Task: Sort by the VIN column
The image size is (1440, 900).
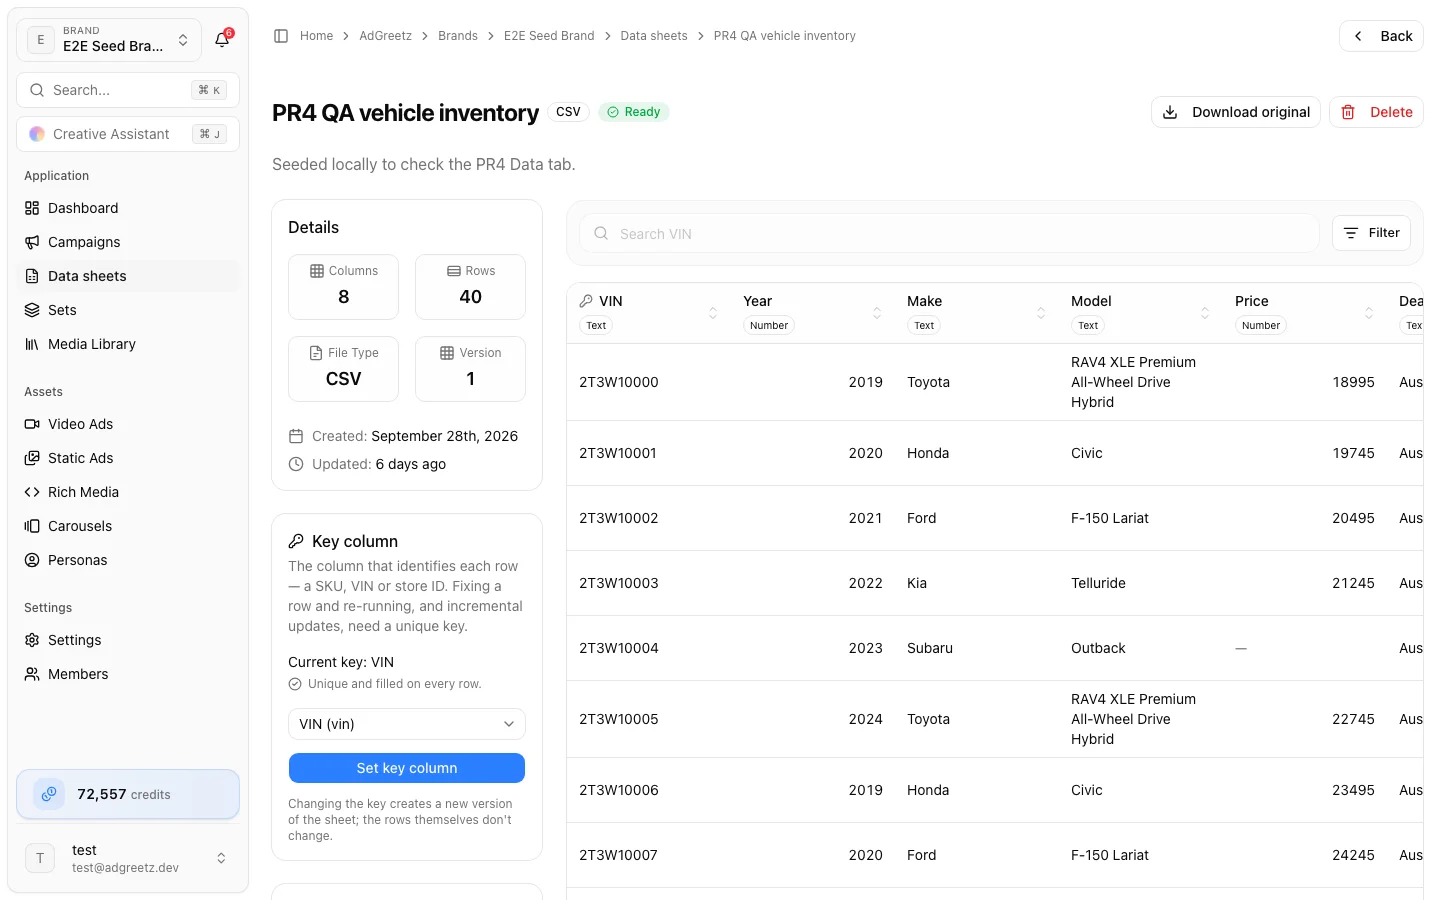Action: point(713,313)
